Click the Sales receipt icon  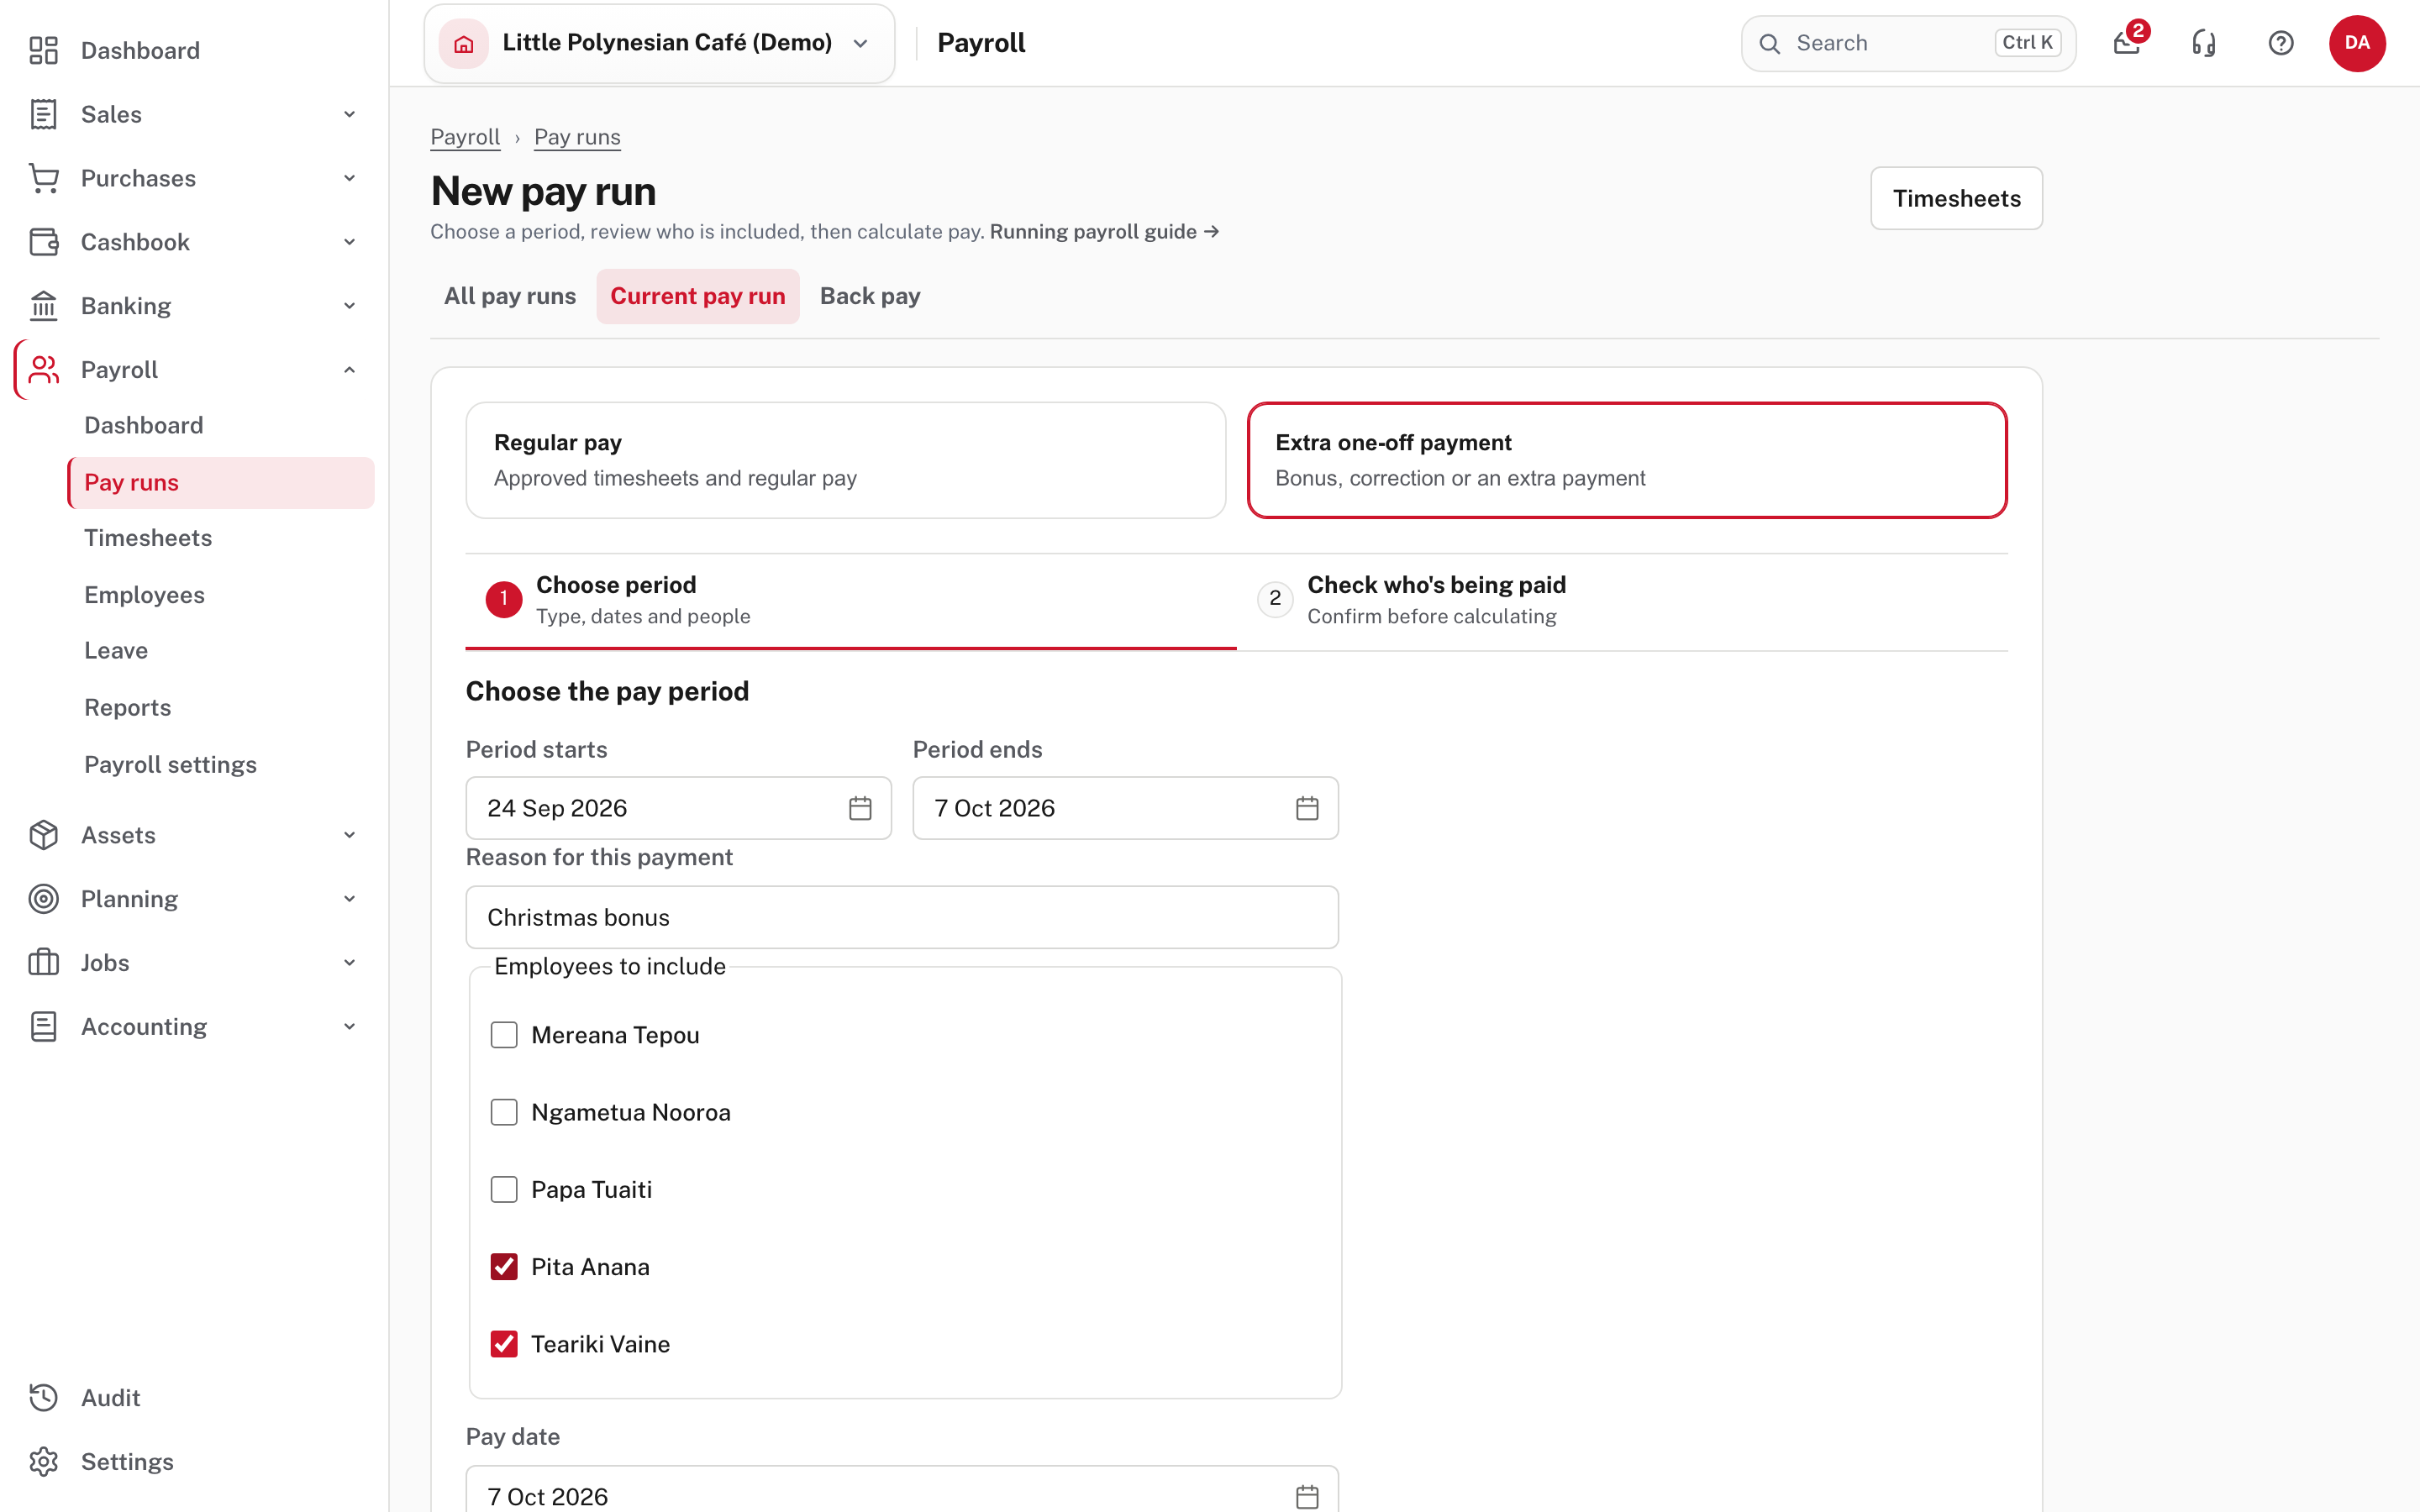point(43,114)
